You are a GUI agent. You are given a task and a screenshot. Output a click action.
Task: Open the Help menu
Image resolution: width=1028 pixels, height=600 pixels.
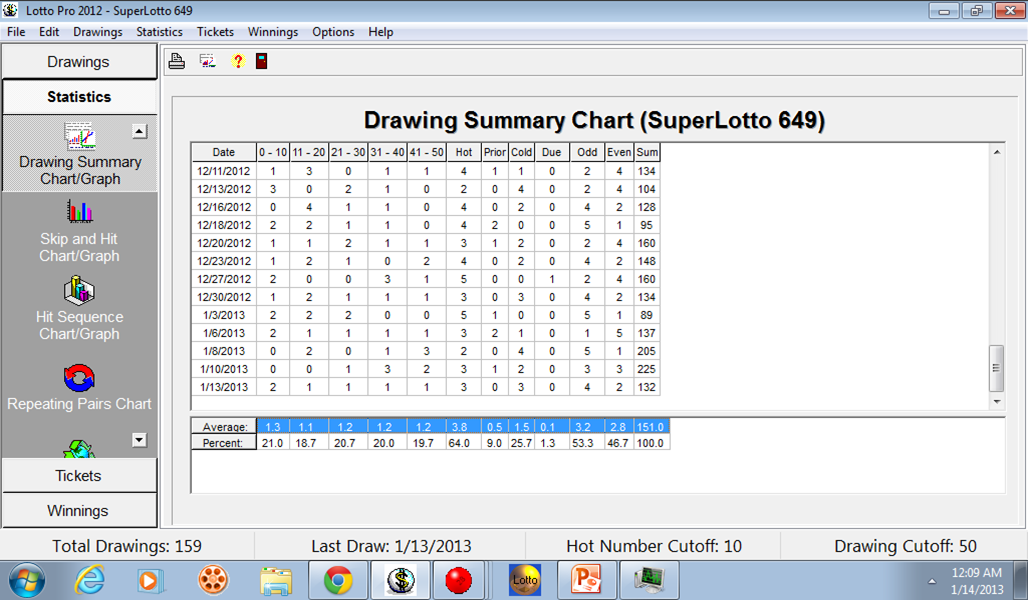tap(381, 32)
